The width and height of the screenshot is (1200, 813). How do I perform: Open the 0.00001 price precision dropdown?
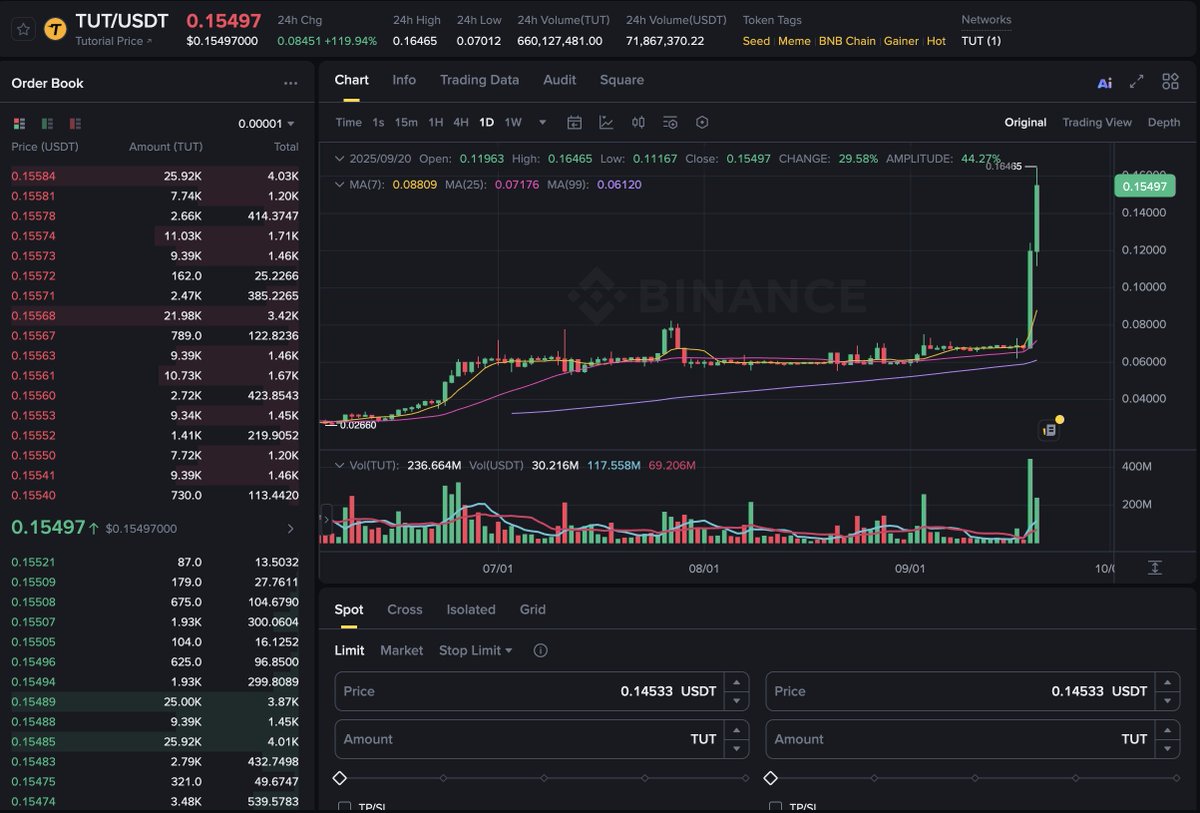tap(266, 124)
